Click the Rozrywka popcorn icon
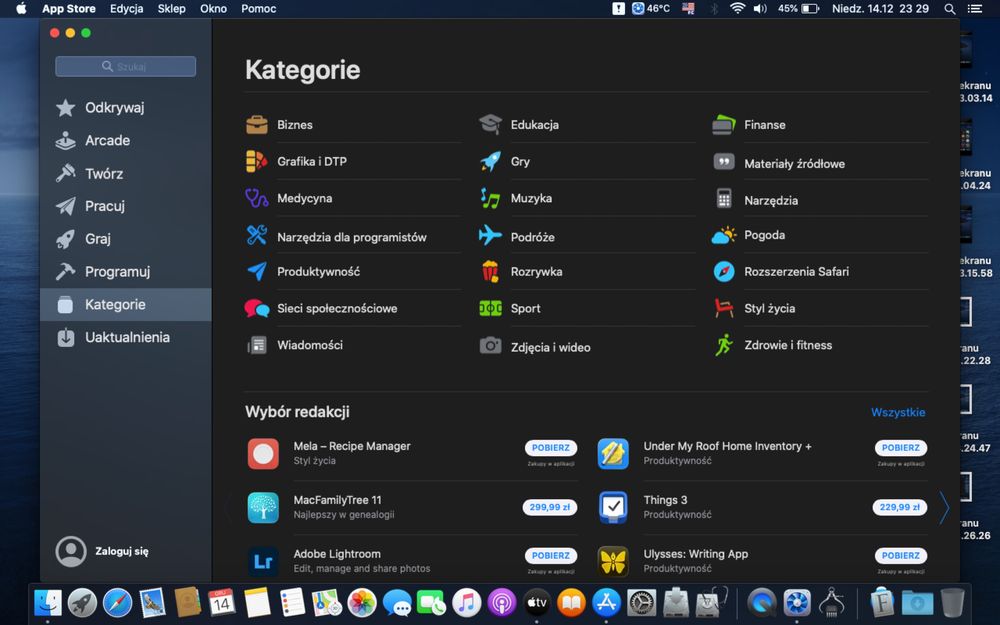The width and height of the screenshot is (1000, 625). [490, 272]
